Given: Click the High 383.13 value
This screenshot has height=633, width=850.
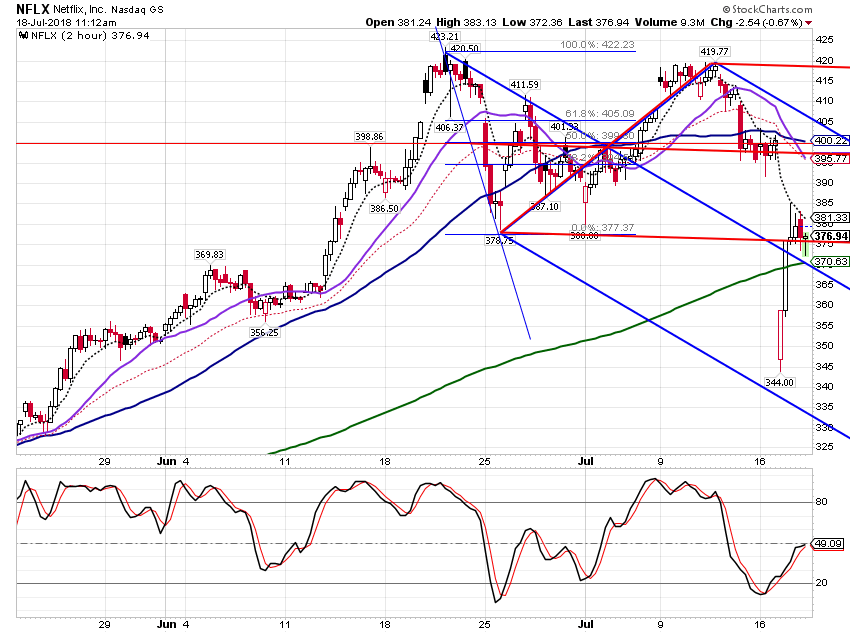Looking at the screenshot, I should click(x=466, y=22).
